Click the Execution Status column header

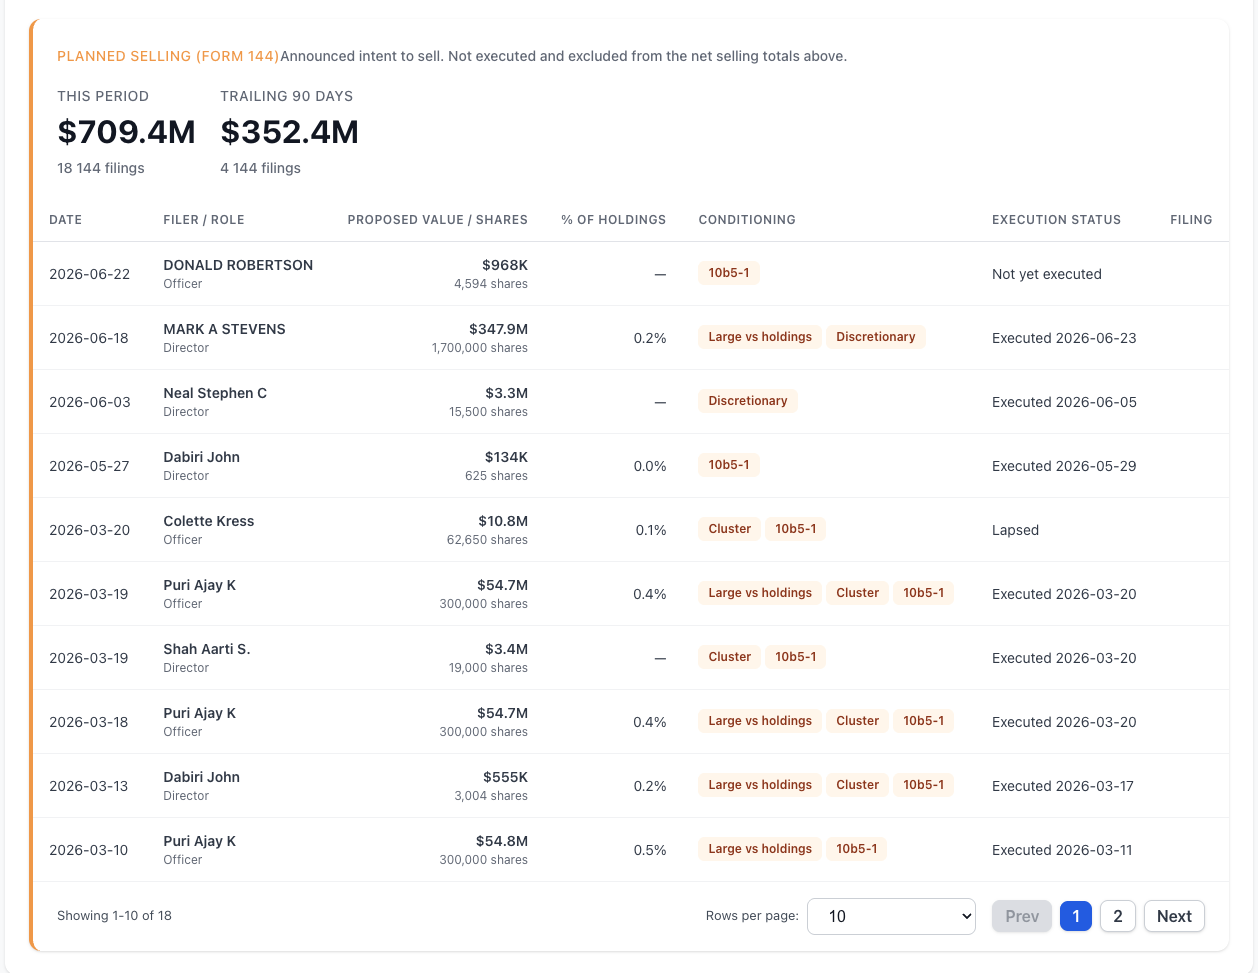pos(1056,220)
